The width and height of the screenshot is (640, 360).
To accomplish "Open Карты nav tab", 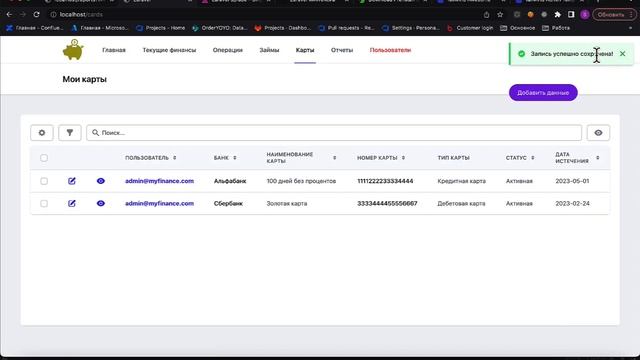I will pyautogui.click(x=305, y=50).
